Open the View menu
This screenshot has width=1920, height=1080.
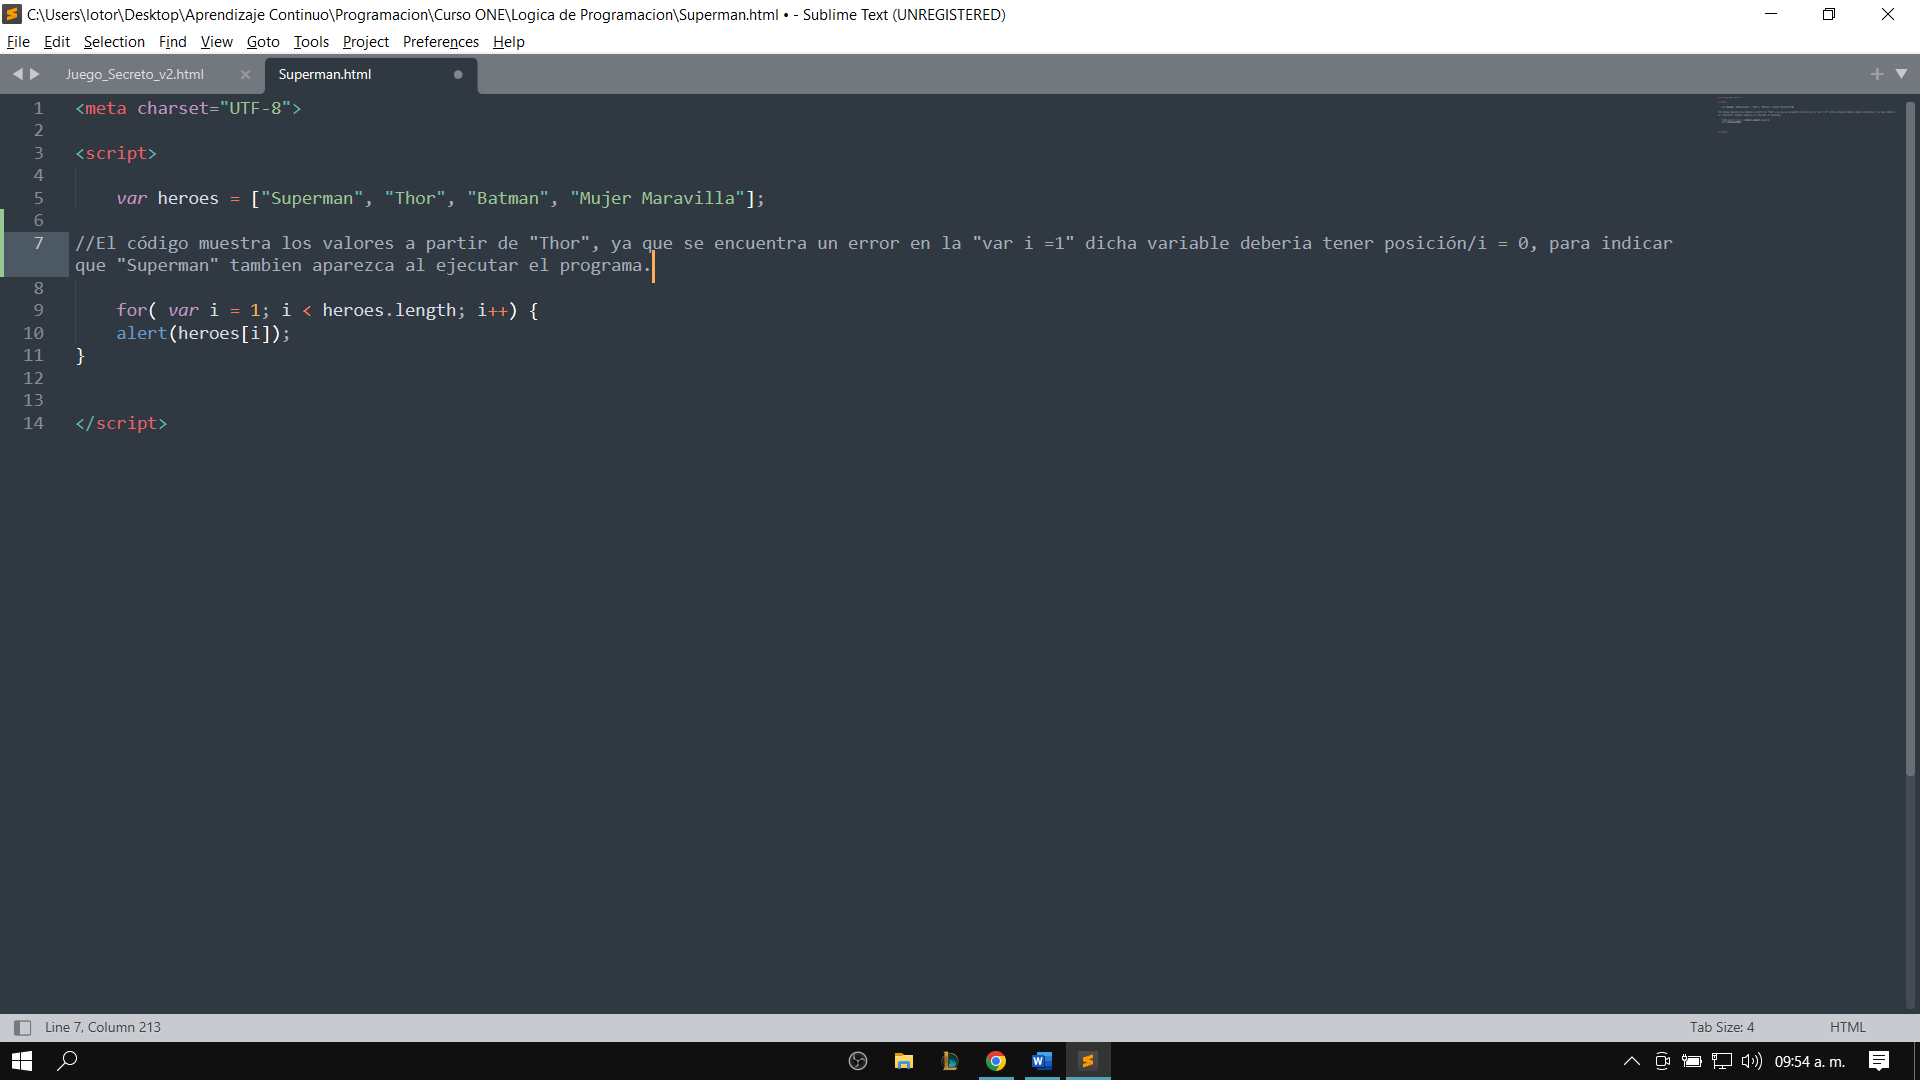pos(216,42)
